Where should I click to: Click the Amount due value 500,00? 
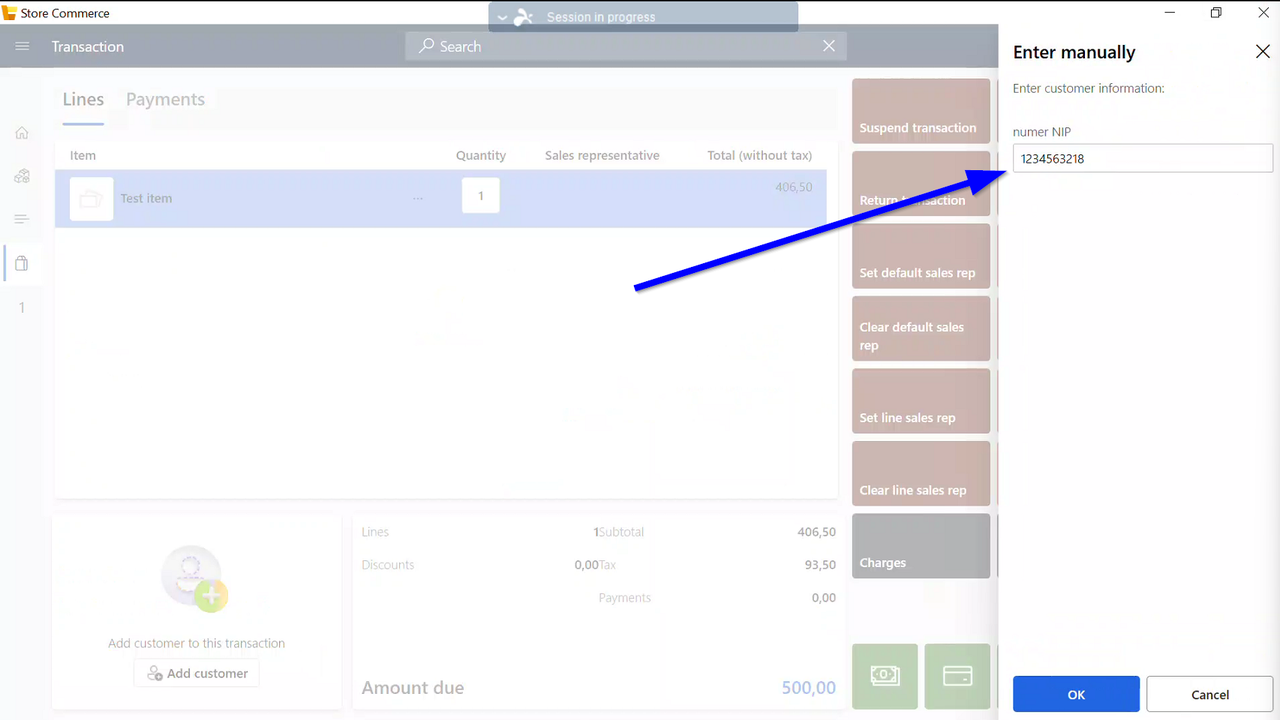[809, 688]
